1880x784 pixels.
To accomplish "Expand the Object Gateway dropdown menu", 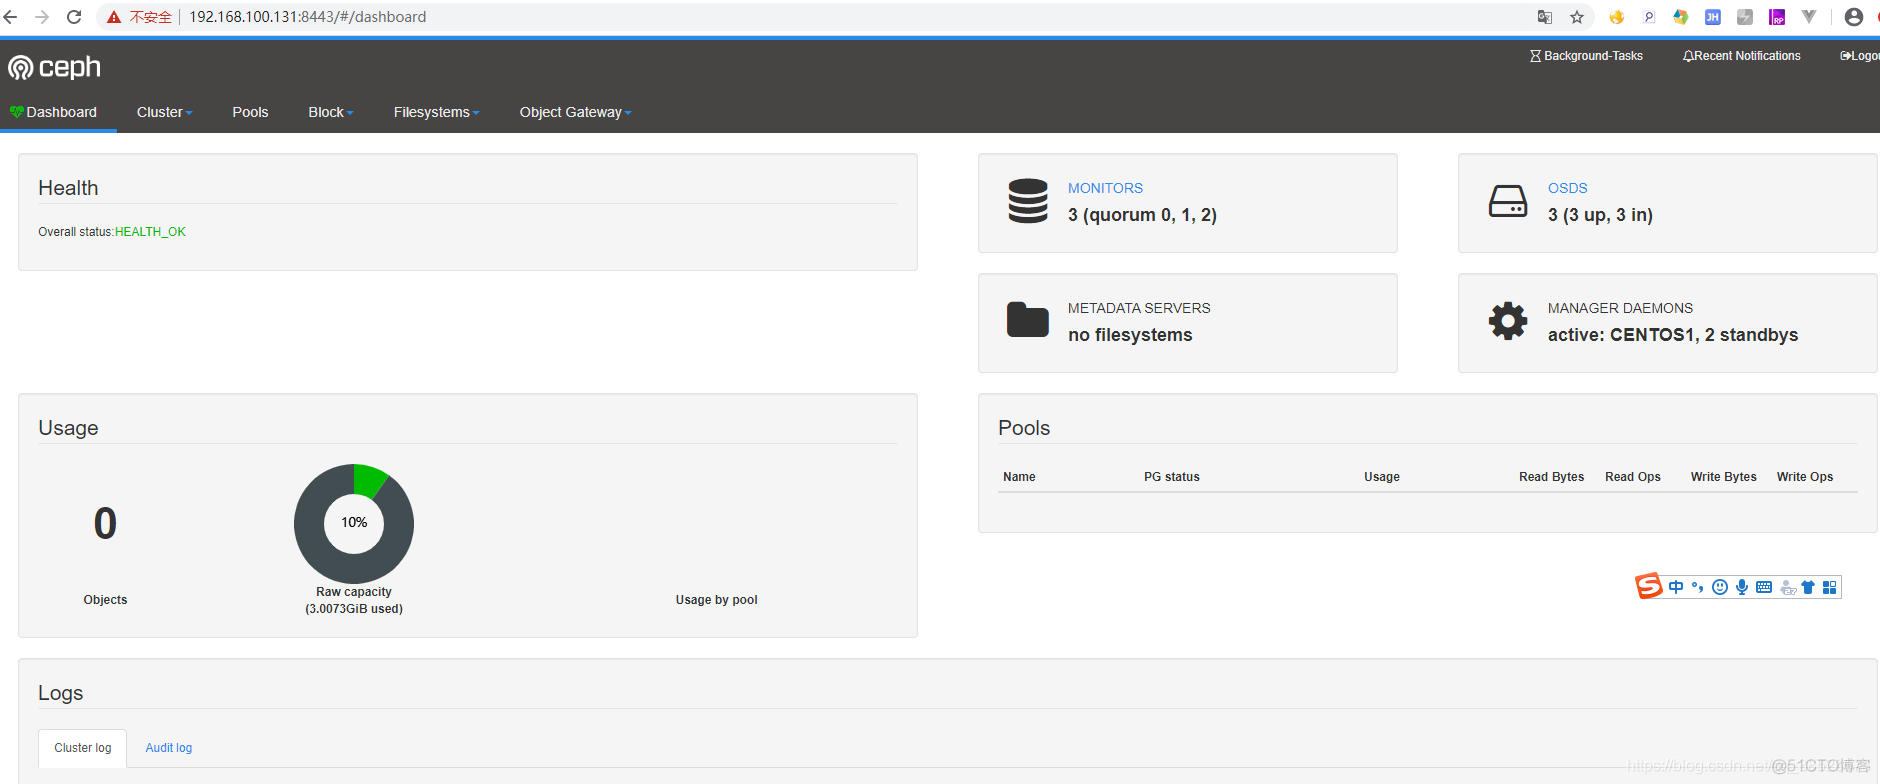I will pyautogui.click(x=575, y=112).
